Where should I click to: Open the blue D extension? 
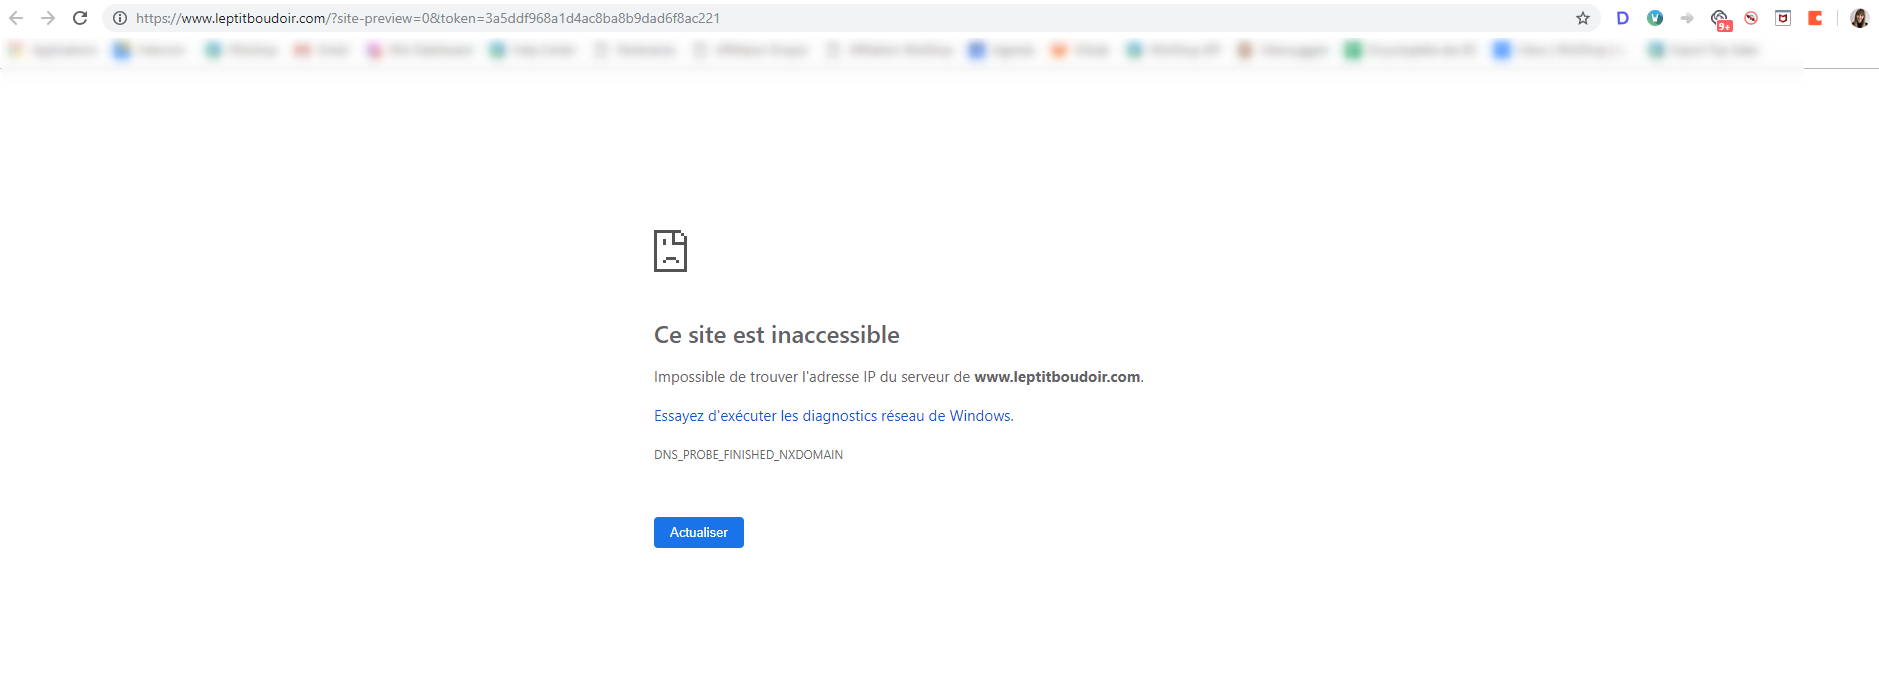point(1623,18)
